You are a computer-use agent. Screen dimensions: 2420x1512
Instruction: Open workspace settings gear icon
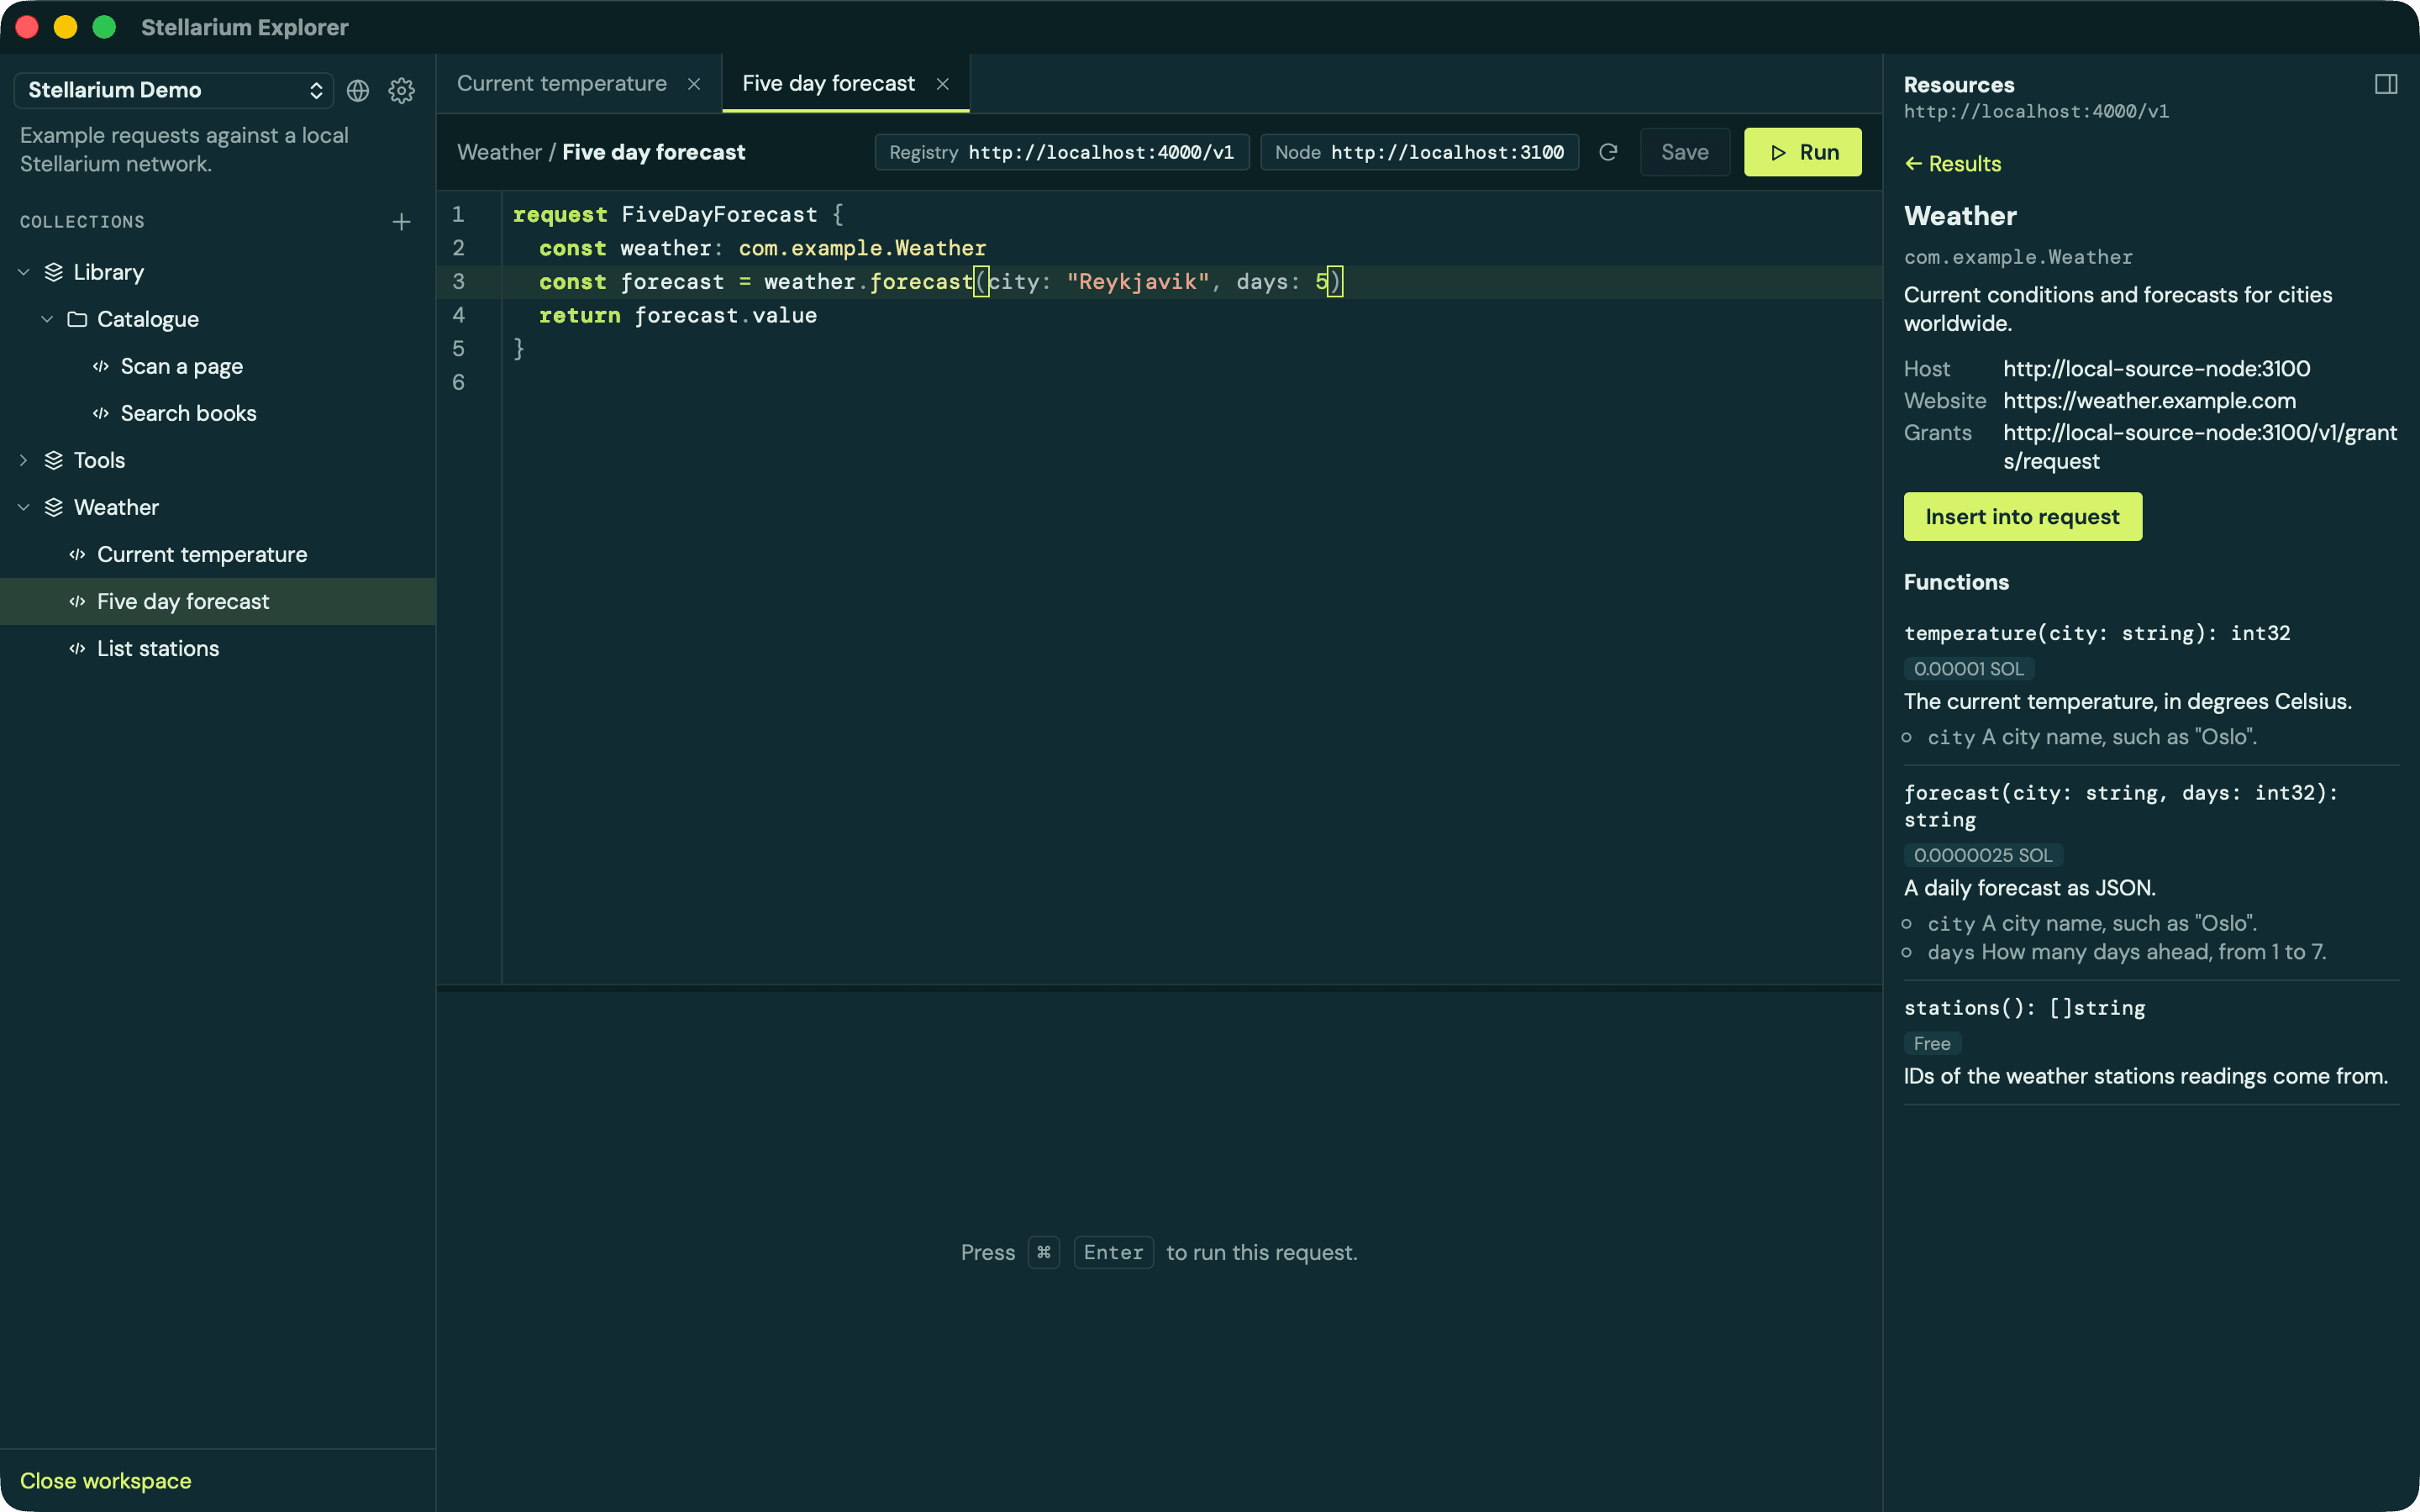click(402, 90)
